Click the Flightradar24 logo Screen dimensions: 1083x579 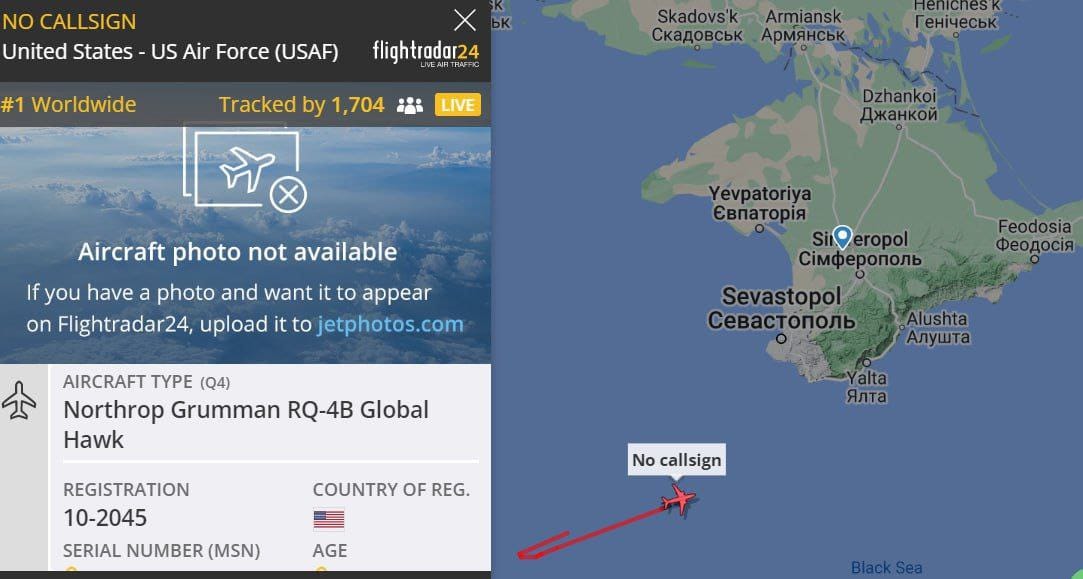425,53
